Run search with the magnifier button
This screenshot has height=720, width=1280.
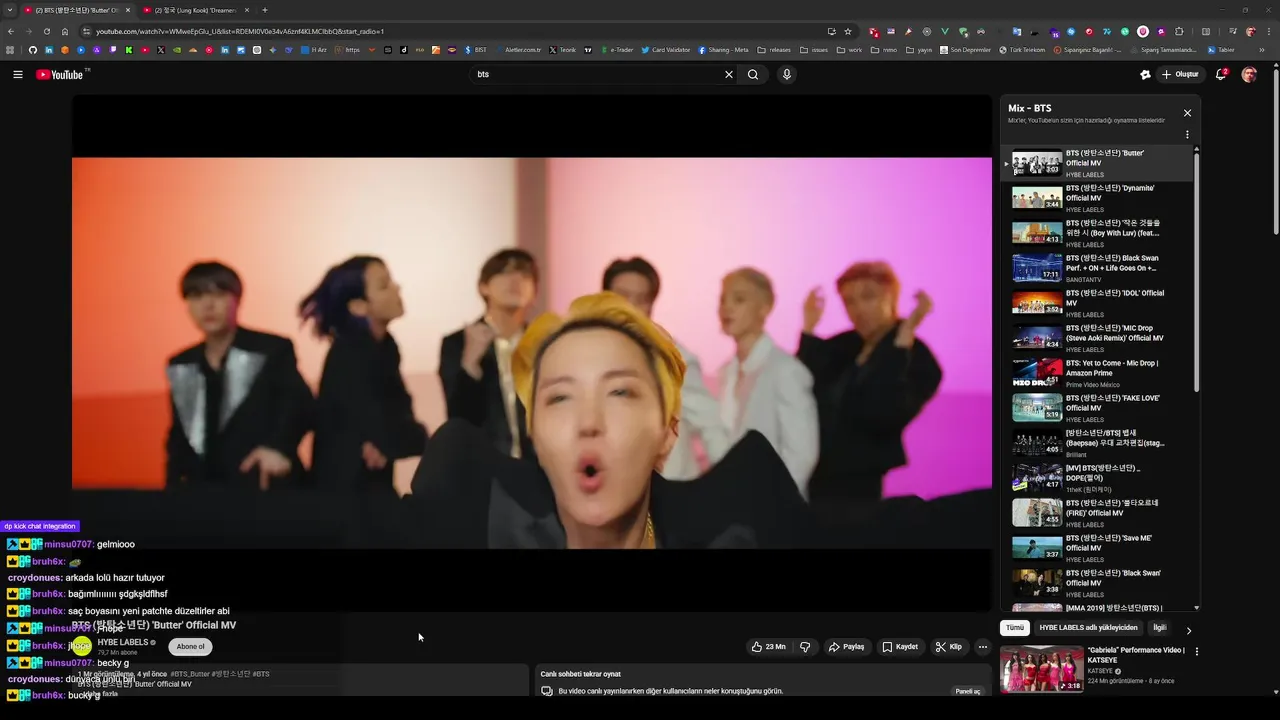click(753, 74)
